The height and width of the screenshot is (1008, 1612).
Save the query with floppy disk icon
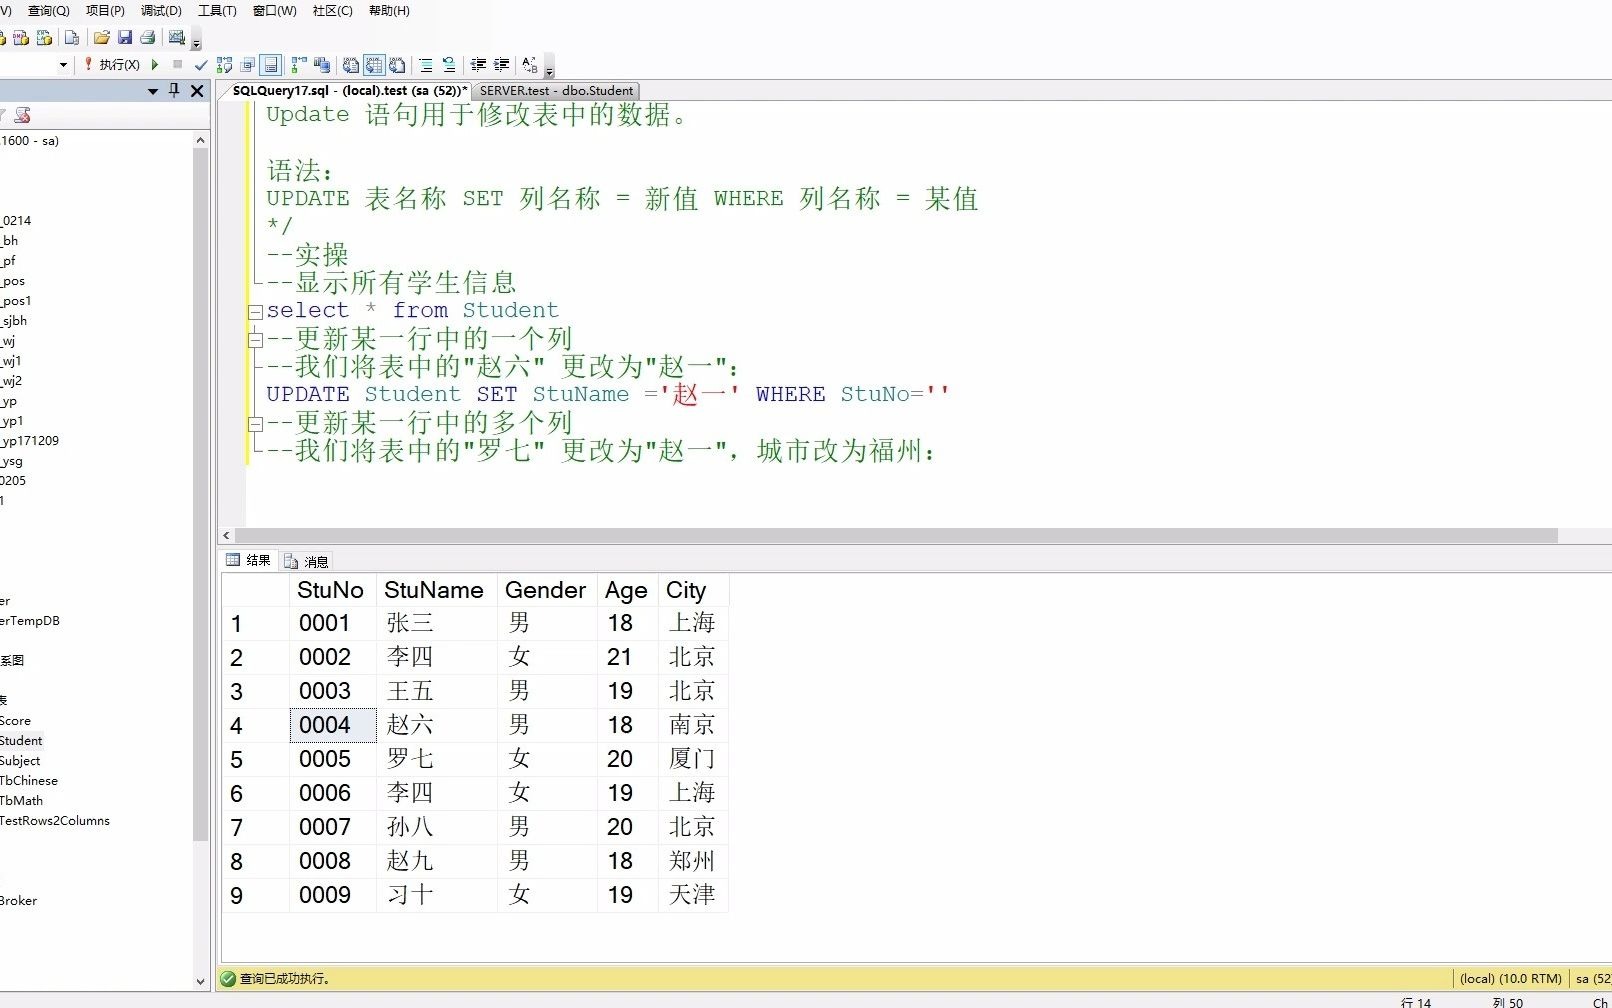coord(125,38)
